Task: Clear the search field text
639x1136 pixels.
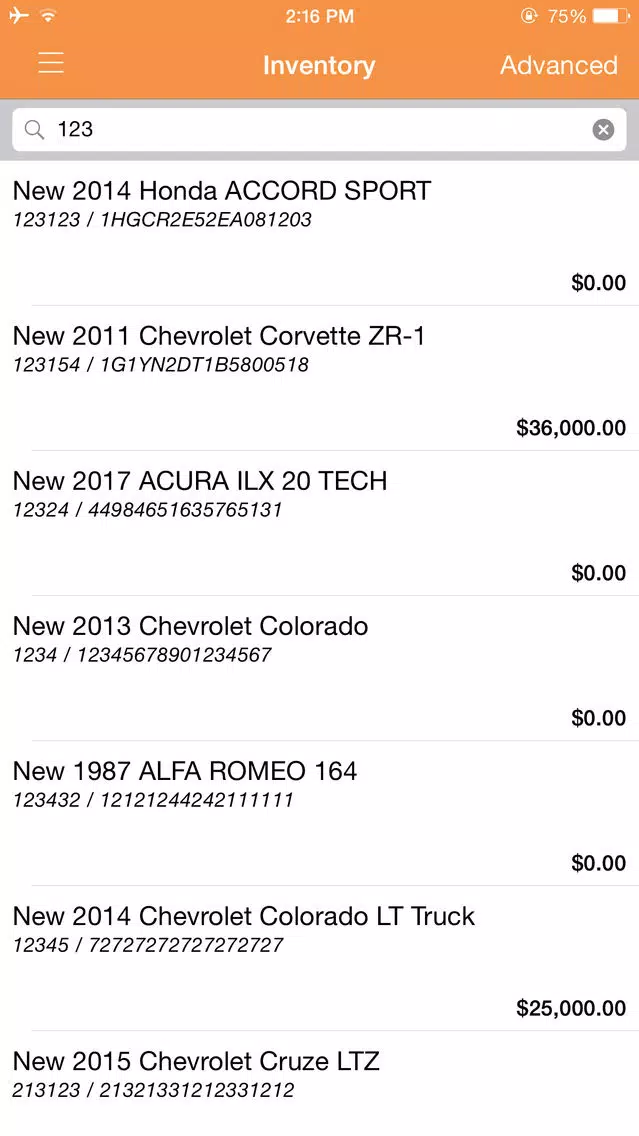Action: [x=603, y=130]
